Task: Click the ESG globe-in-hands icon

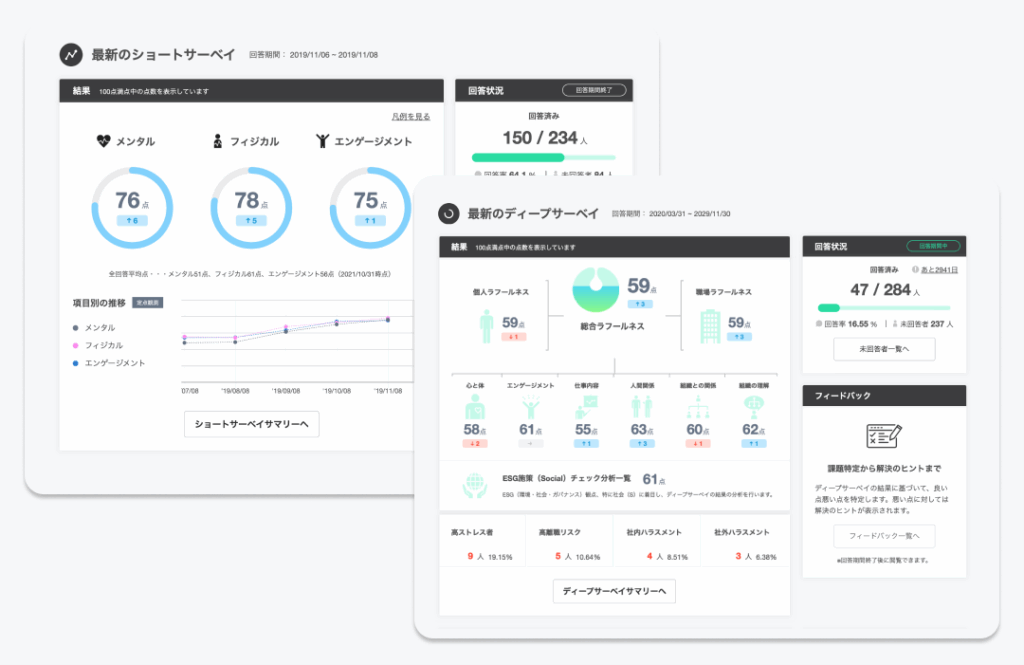Action: coord(474,484)
